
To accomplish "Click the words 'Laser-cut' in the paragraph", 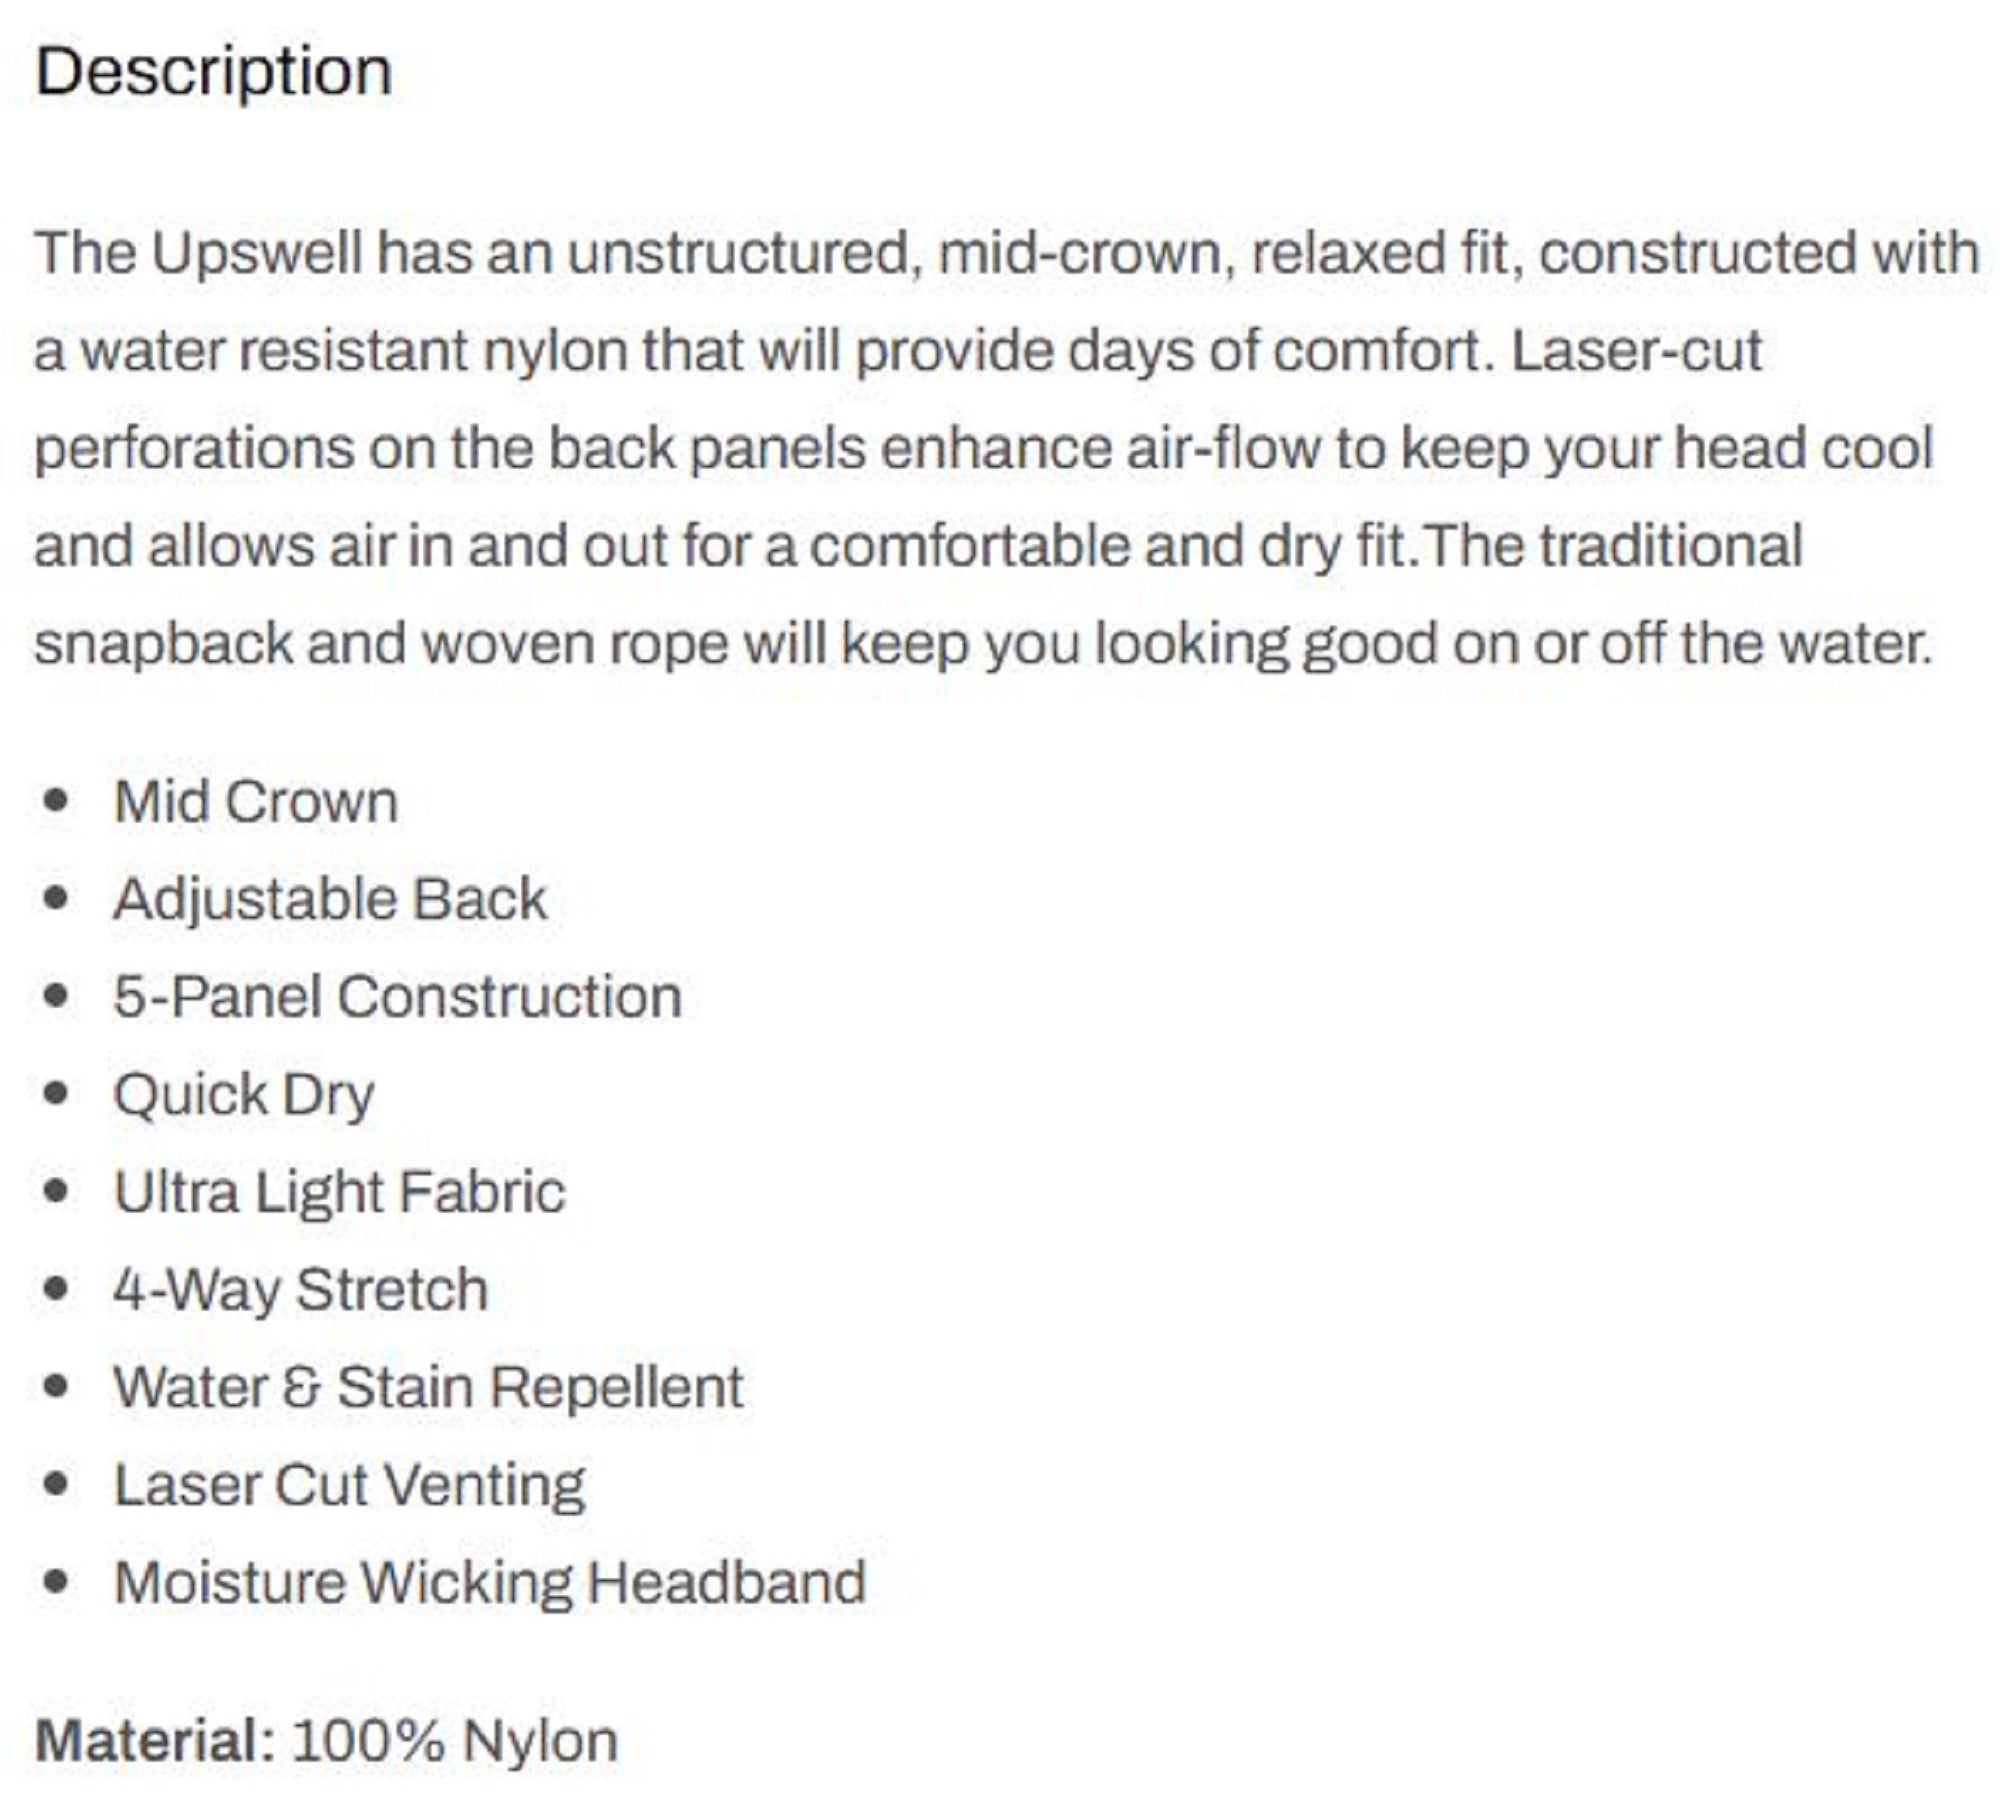I will [x=1636, y=351].
